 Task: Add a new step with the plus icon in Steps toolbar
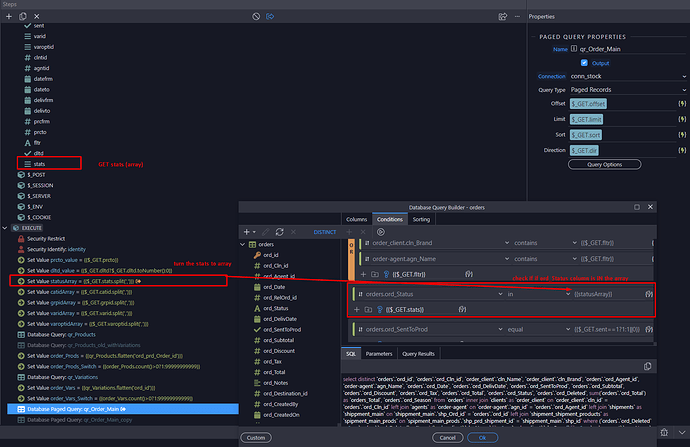[9, 16]
